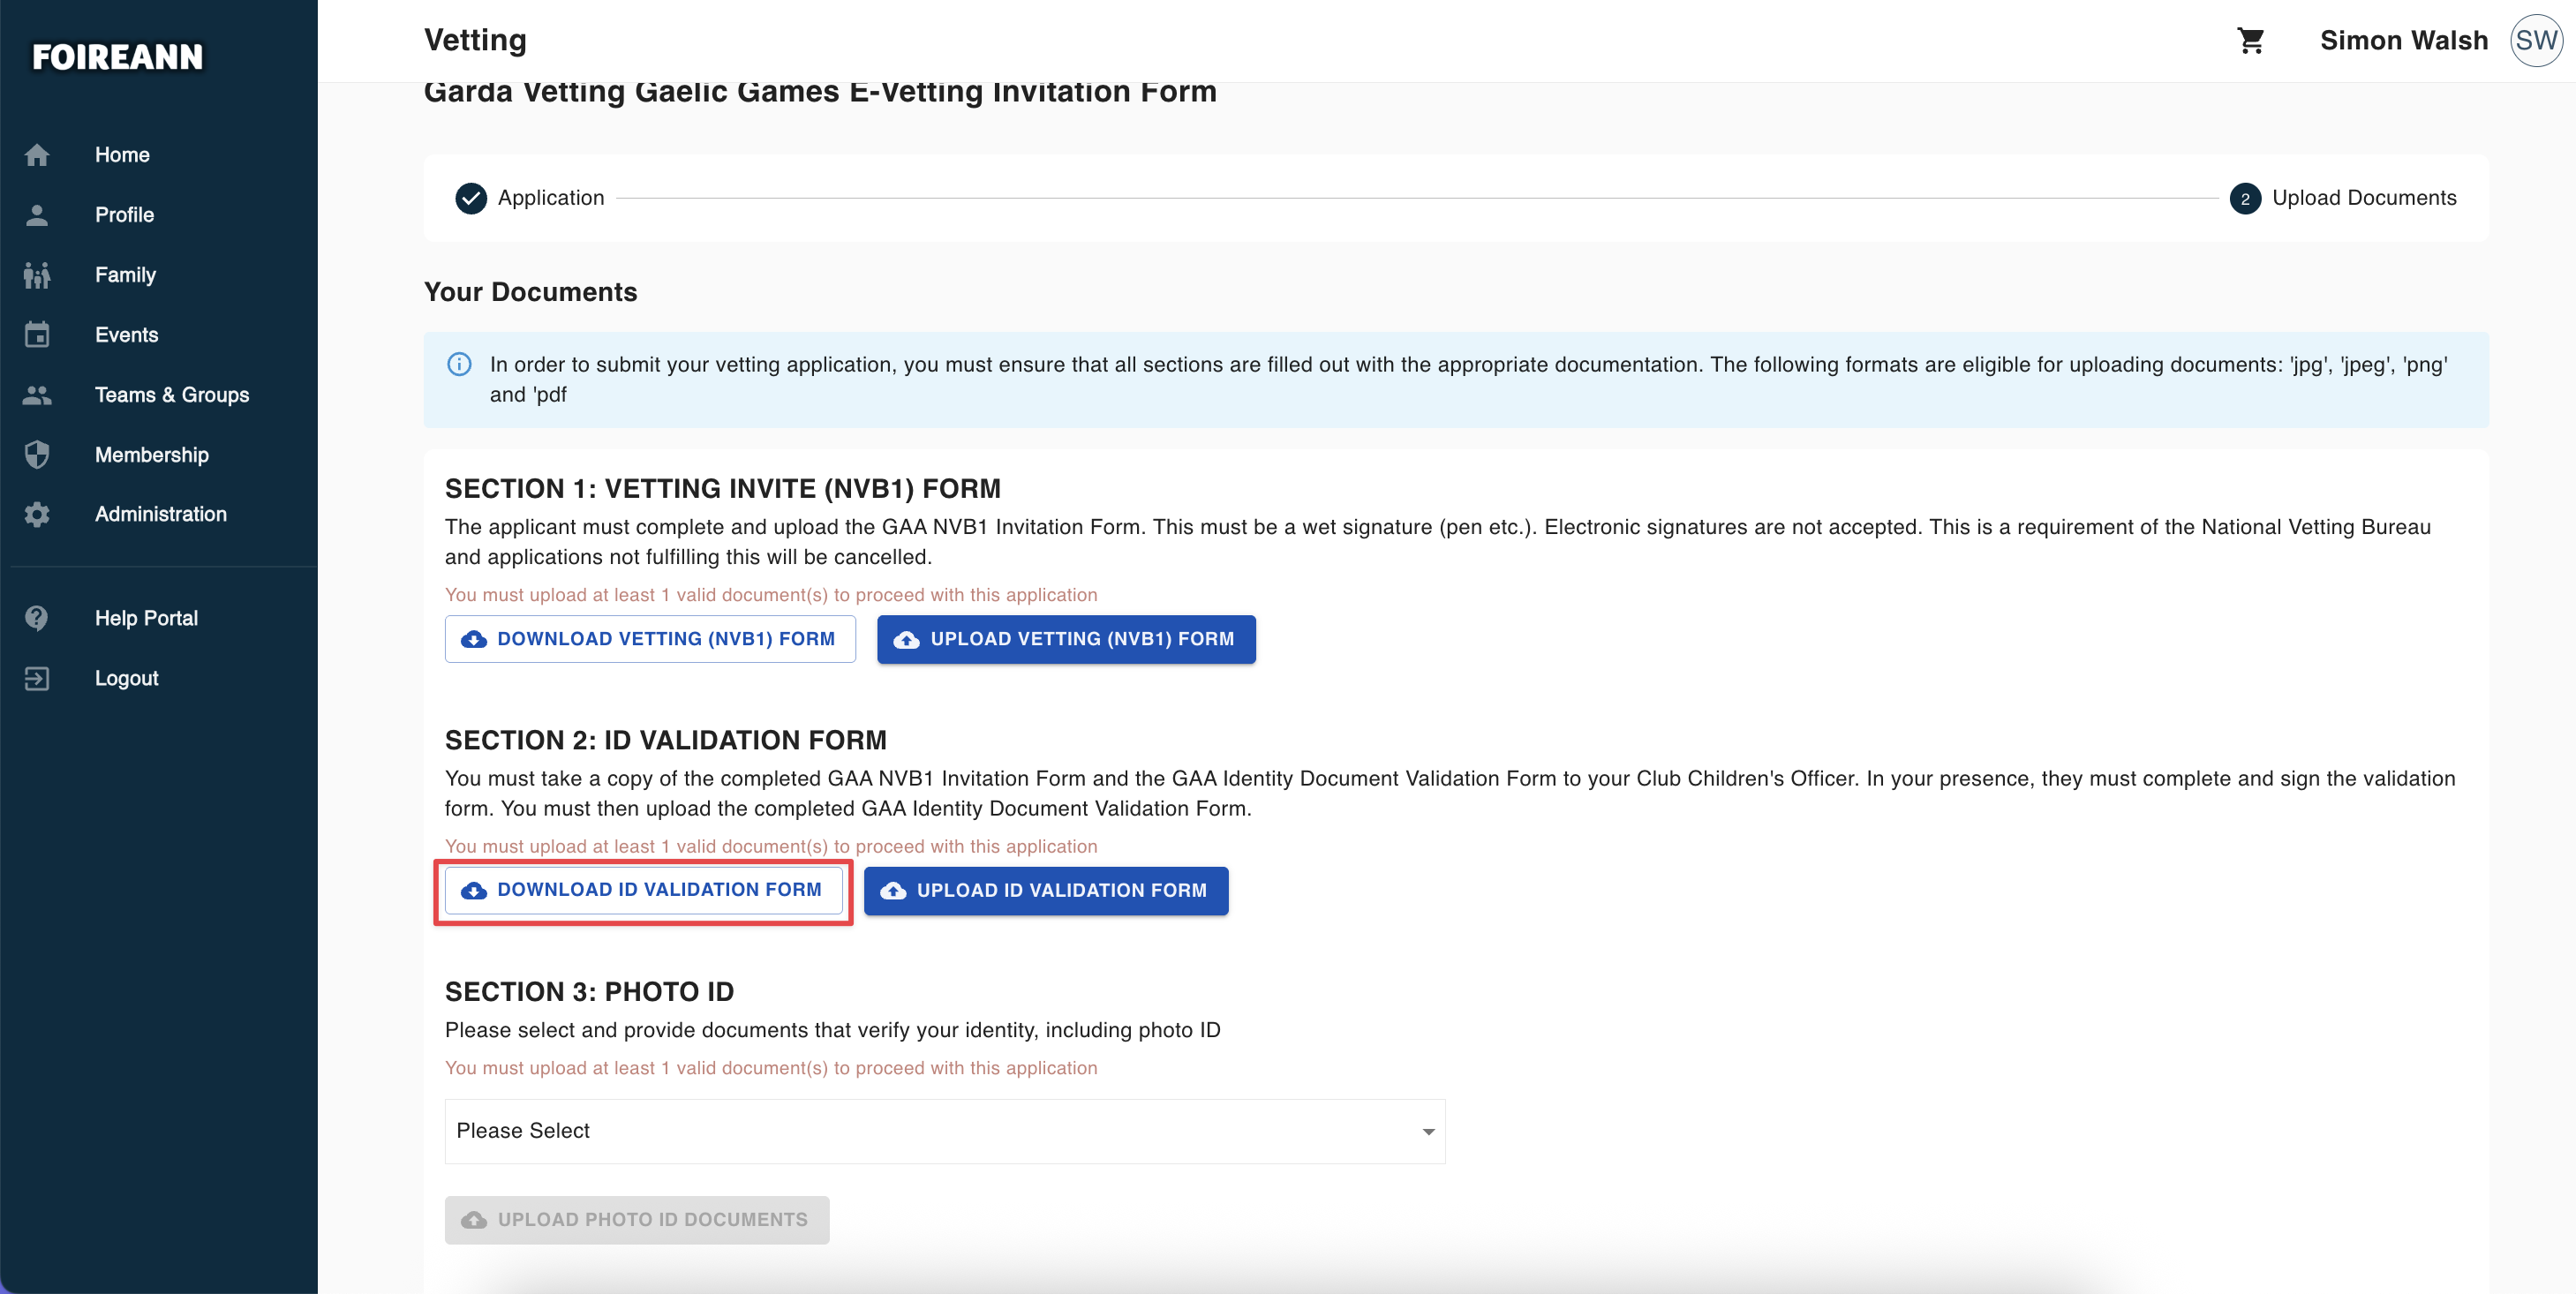Click the info icon in blue banner
Screen dimensions: 2576x1294
pyautogui.click(x=459, y=364)
